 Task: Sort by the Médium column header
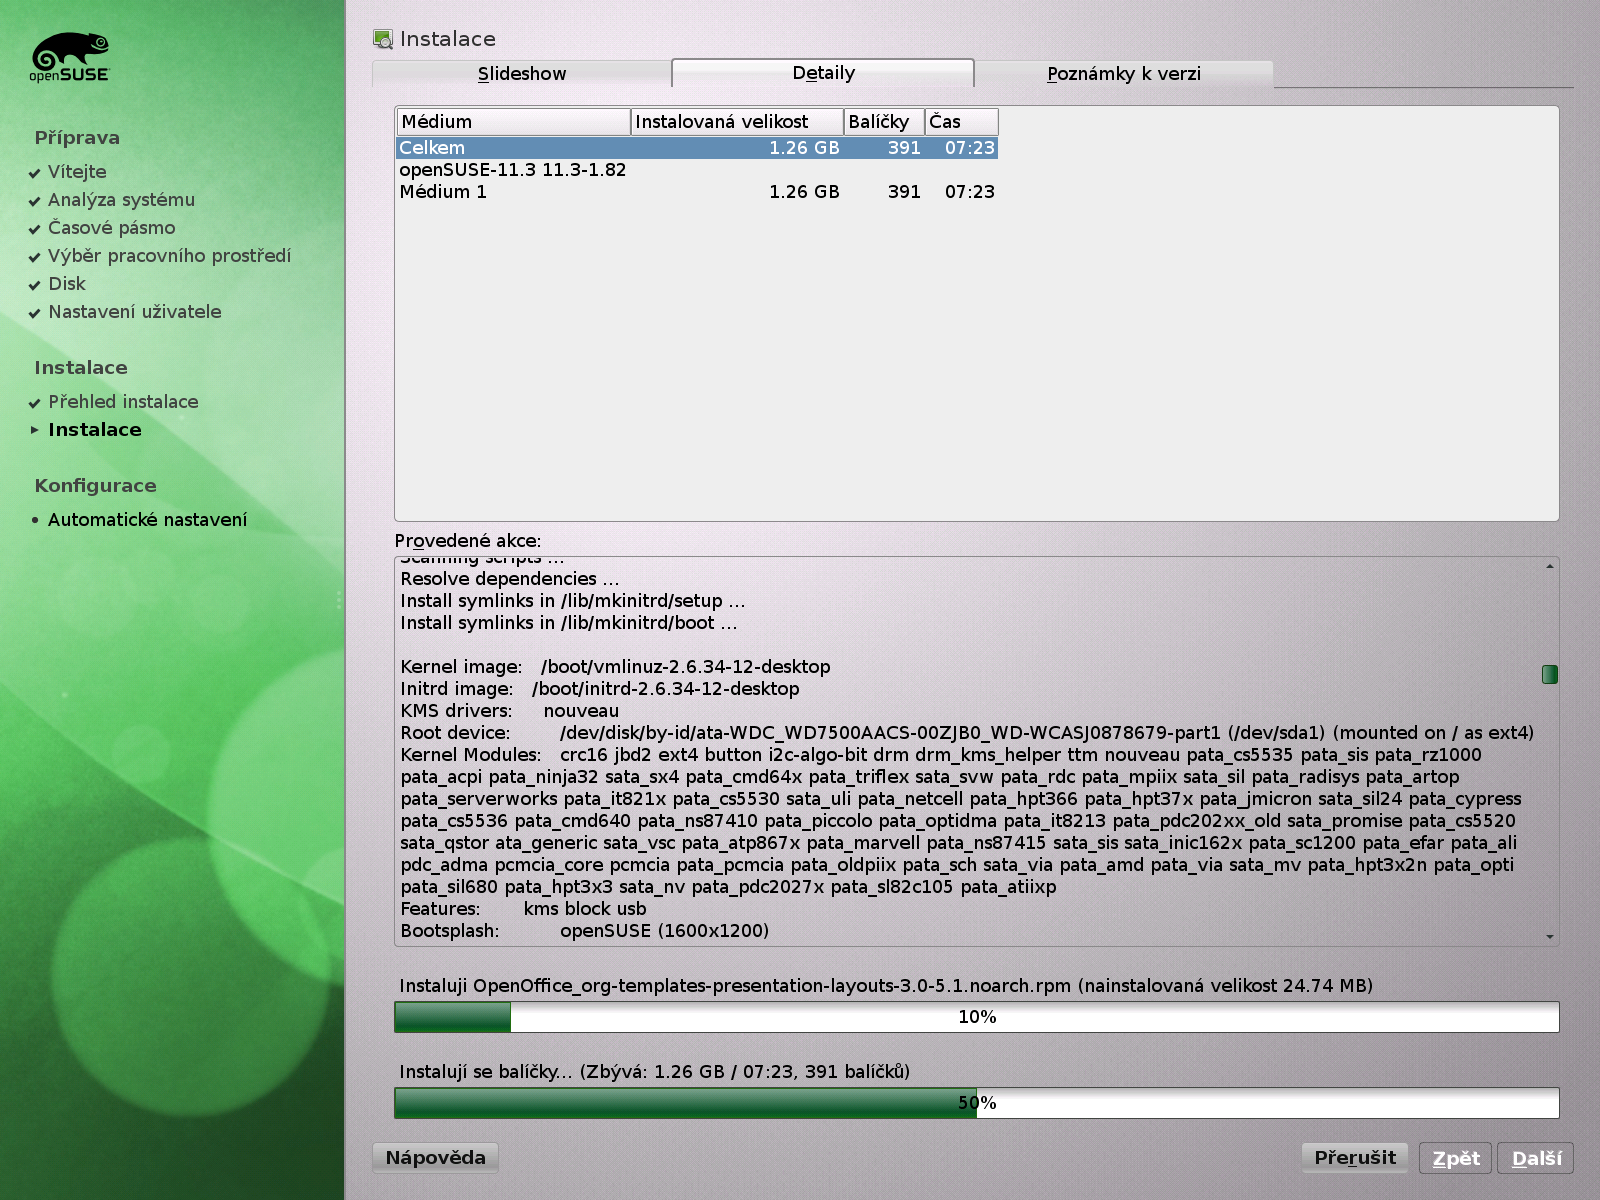tap(513, 122)
